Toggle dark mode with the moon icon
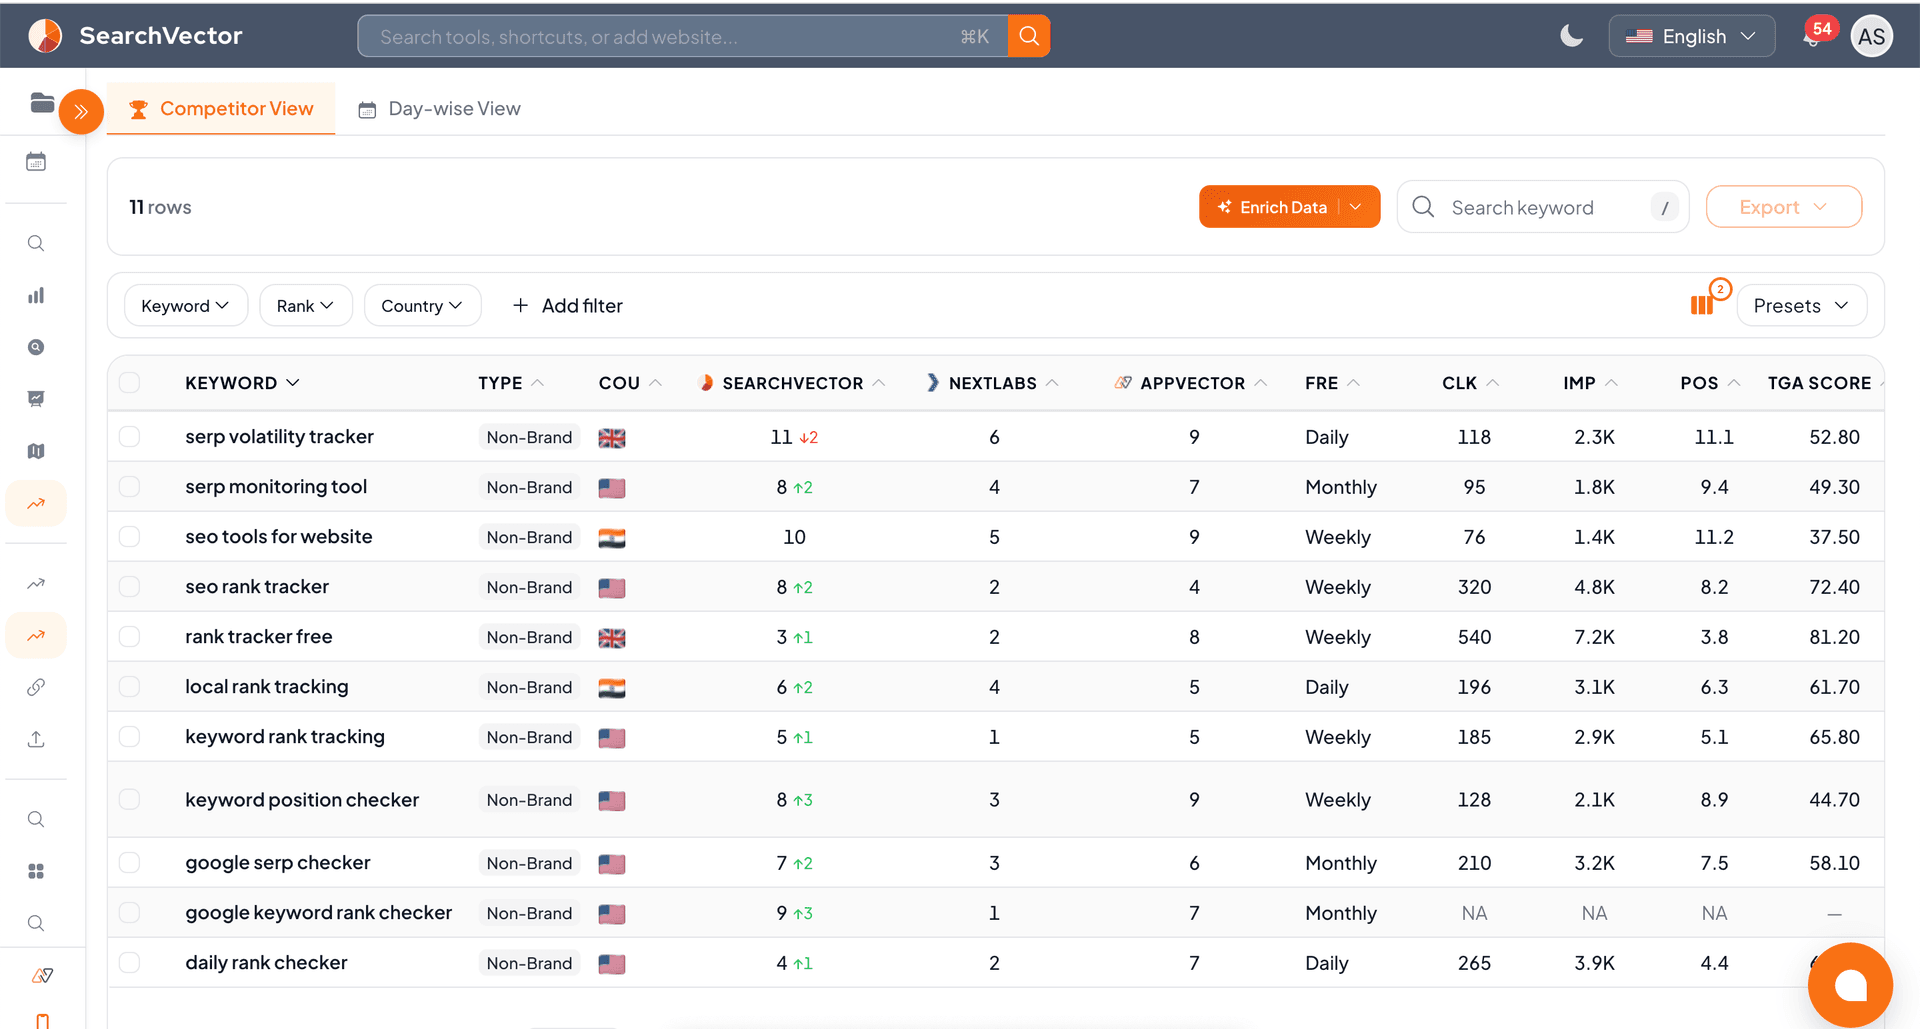 click(1572, 36)
